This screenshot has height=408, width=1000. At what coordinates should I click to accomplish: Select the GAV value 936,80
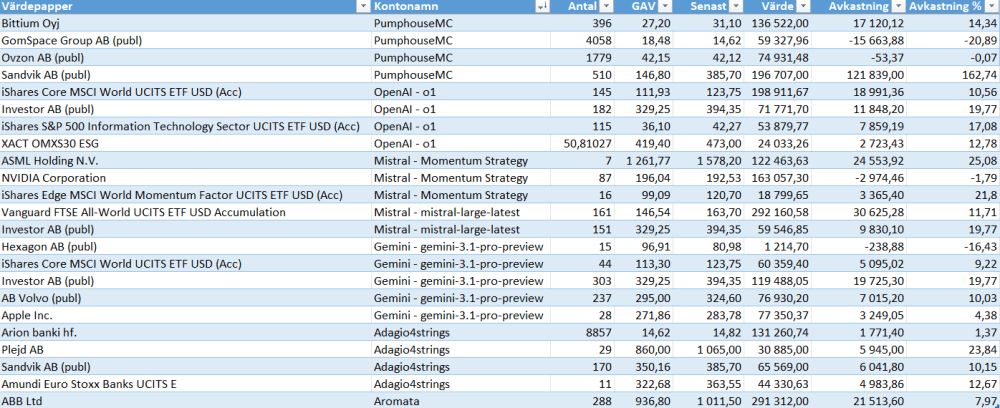pos(644,401)
